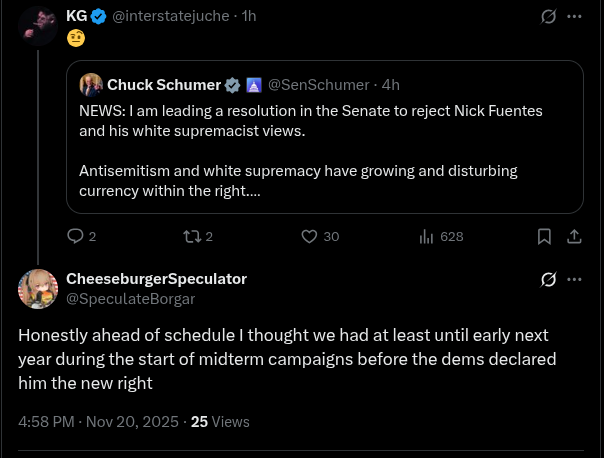Bookmark KG's post
604x458 pixels.
click(x=544, y=236)
